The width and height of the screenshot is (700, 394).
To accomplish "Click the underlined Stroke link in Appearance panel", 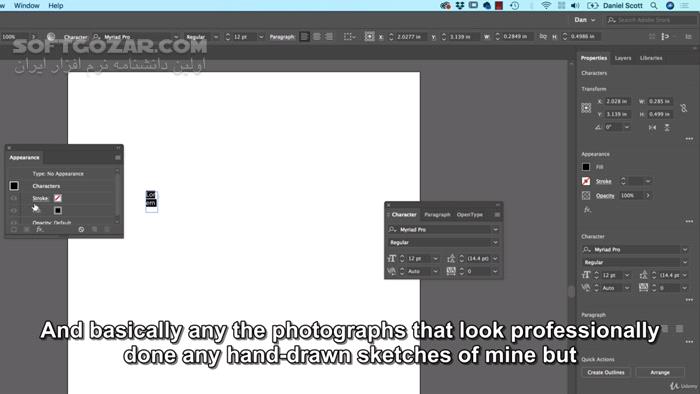I will click(40, 198).
